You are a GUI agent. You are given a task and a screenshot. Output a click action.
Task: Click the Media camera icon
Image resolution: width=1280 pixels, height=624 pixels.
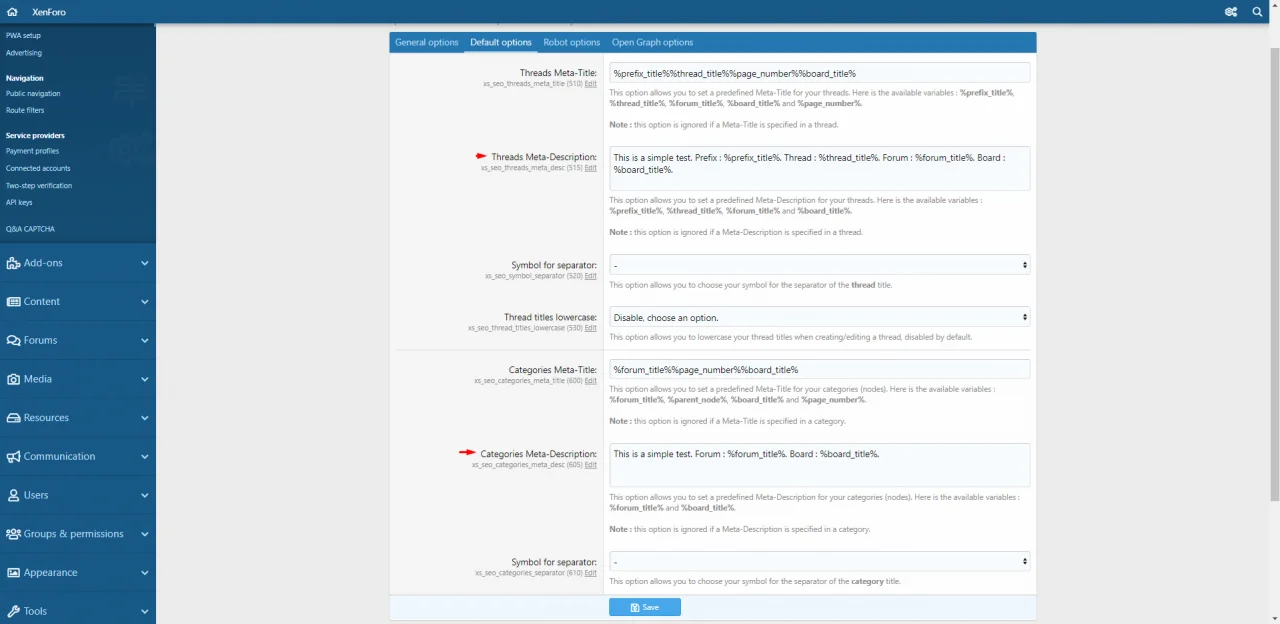point(13,379)
